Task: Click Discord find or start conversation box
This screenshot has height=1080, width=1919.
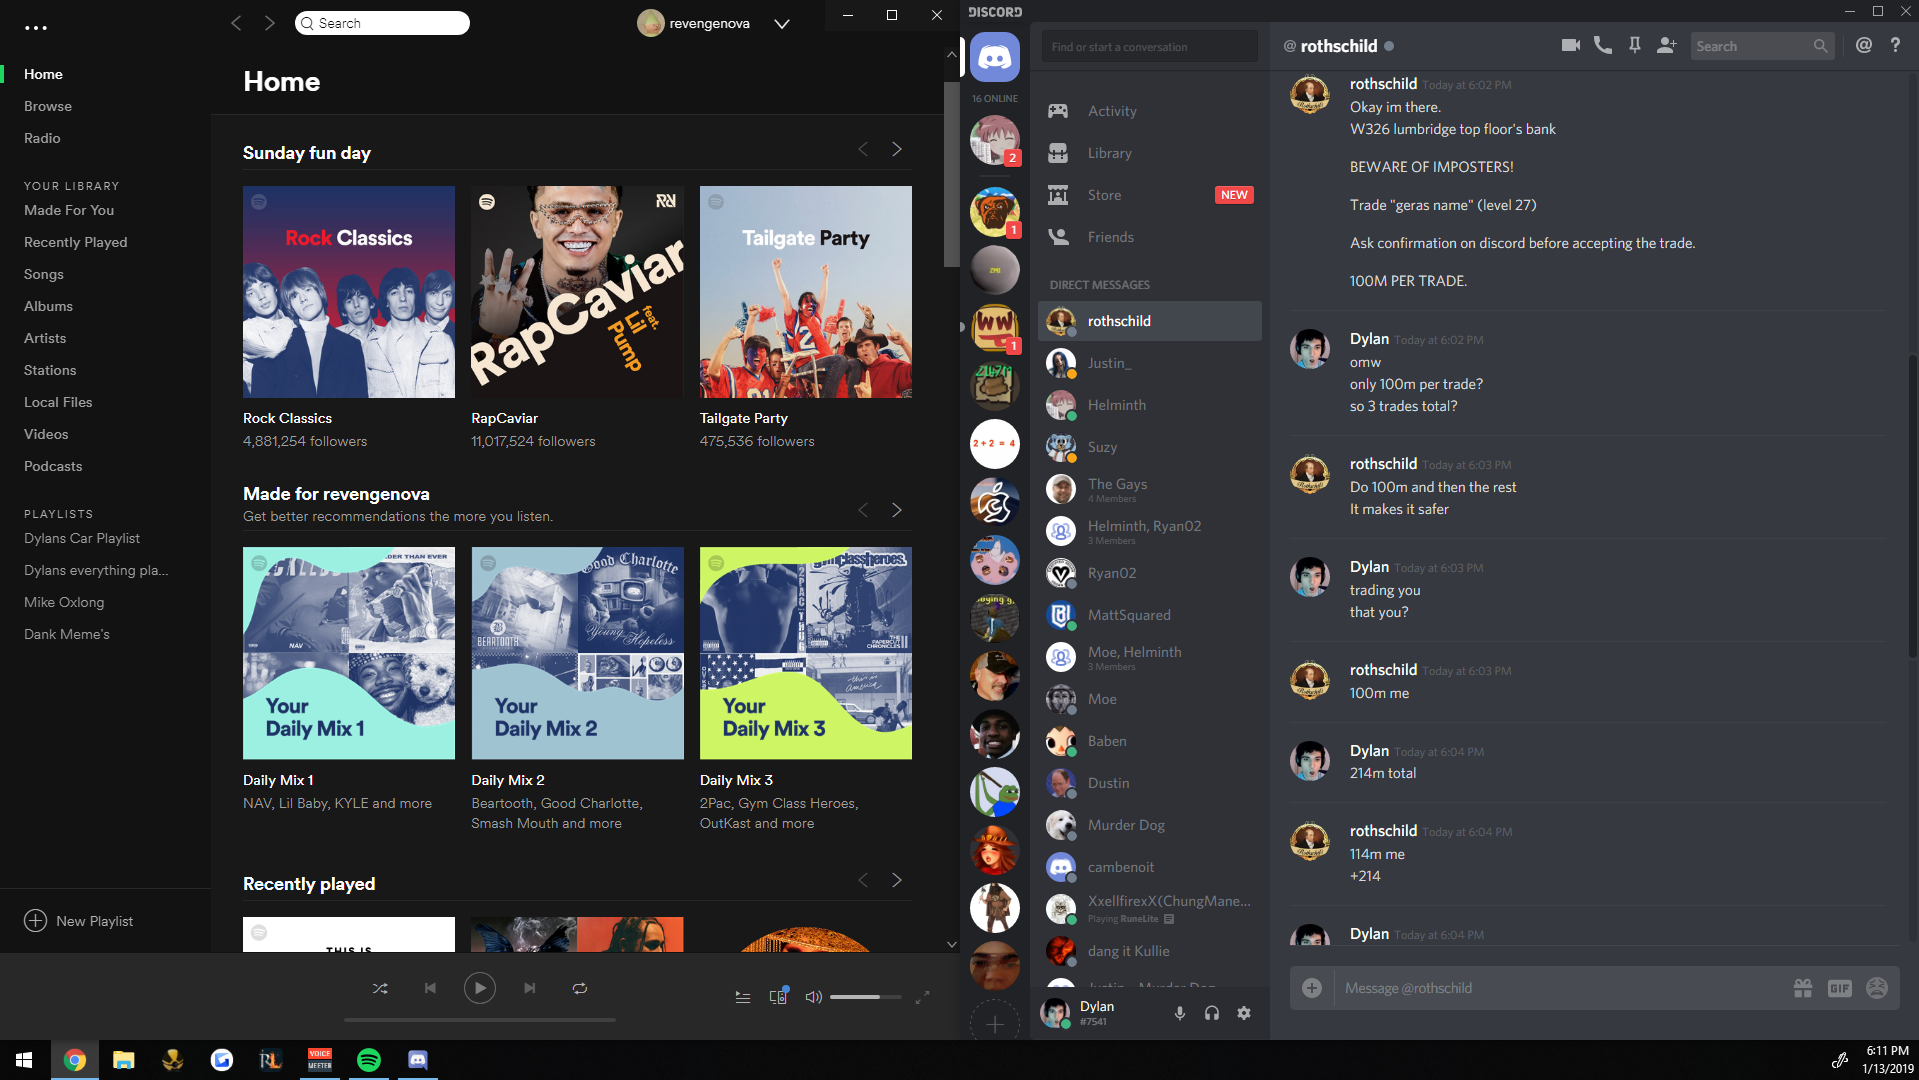Action: pos(1149,46)
